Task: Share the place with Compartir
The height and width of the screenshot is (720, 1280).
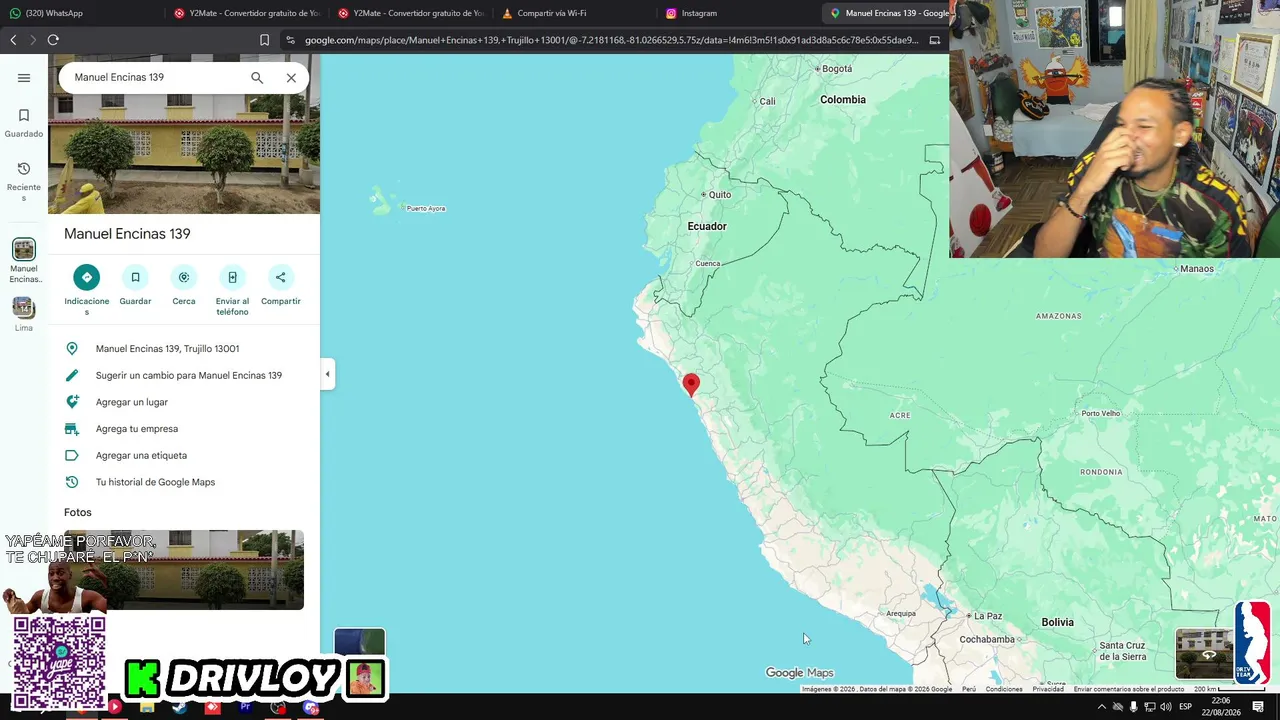Action: [x=281, y=285]
